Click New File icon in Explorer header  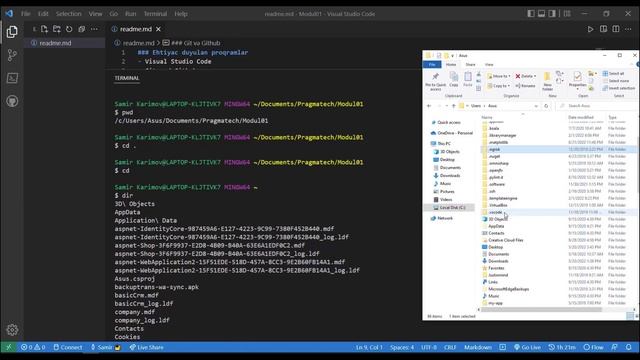[x=44, y=29]
